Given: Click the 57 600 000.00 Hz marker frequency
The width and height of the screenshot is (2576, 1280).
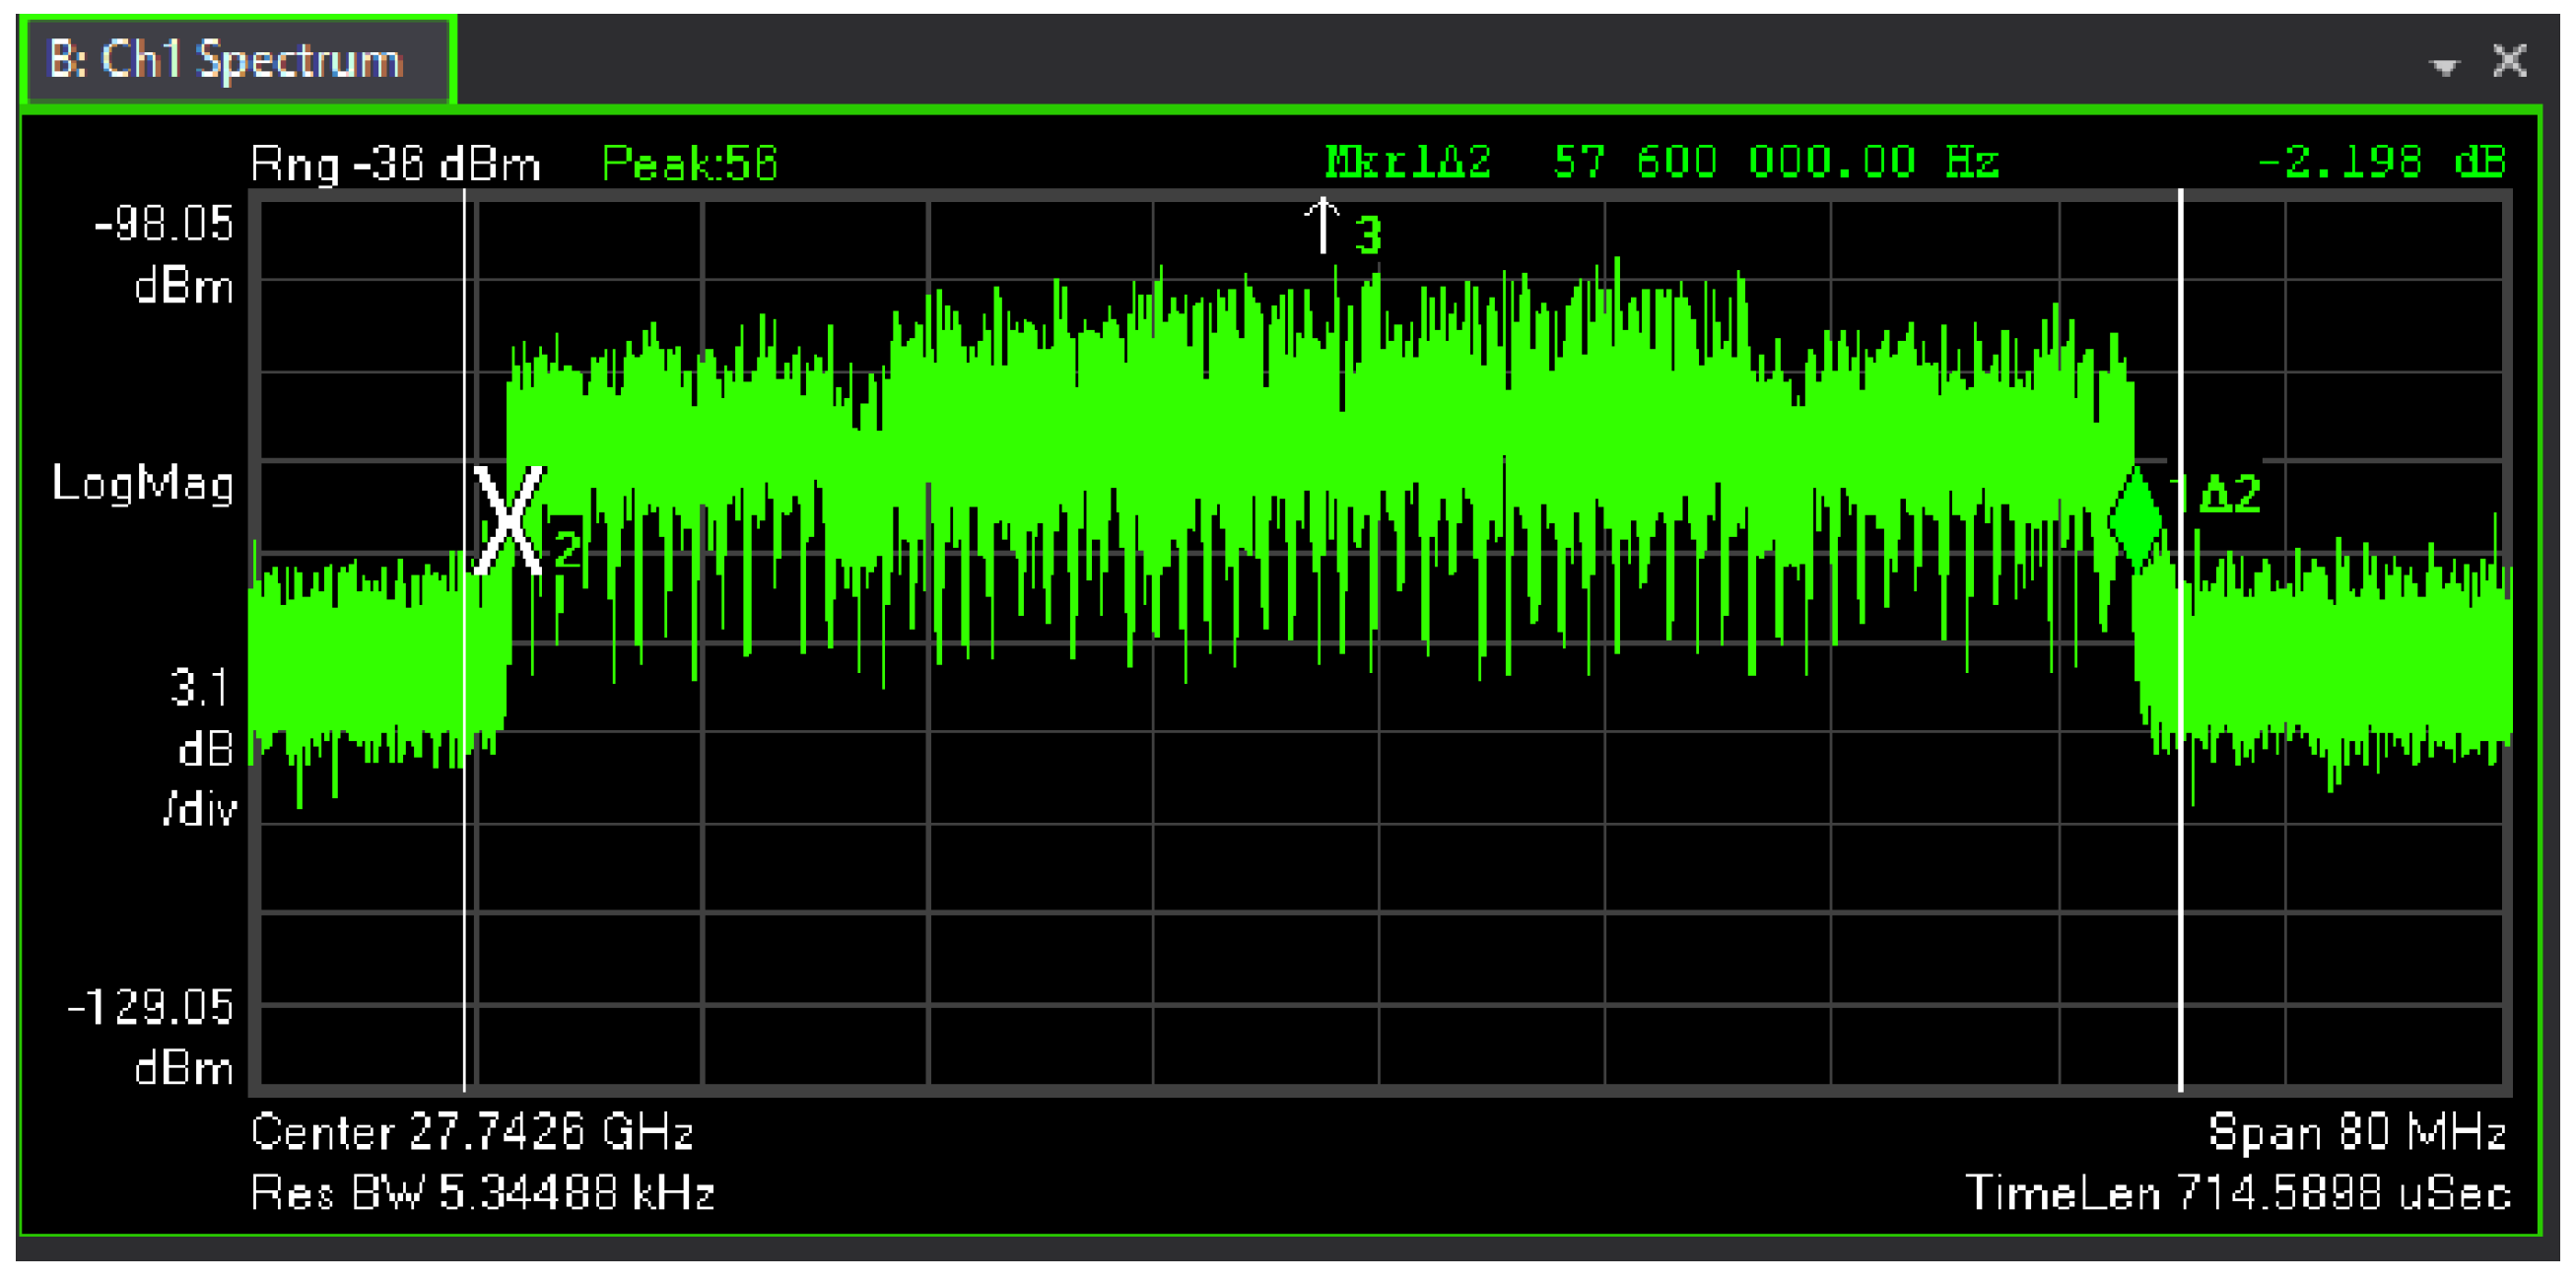Looking at the screenshot, I should pyautogui.click(x=1775, y=162).
